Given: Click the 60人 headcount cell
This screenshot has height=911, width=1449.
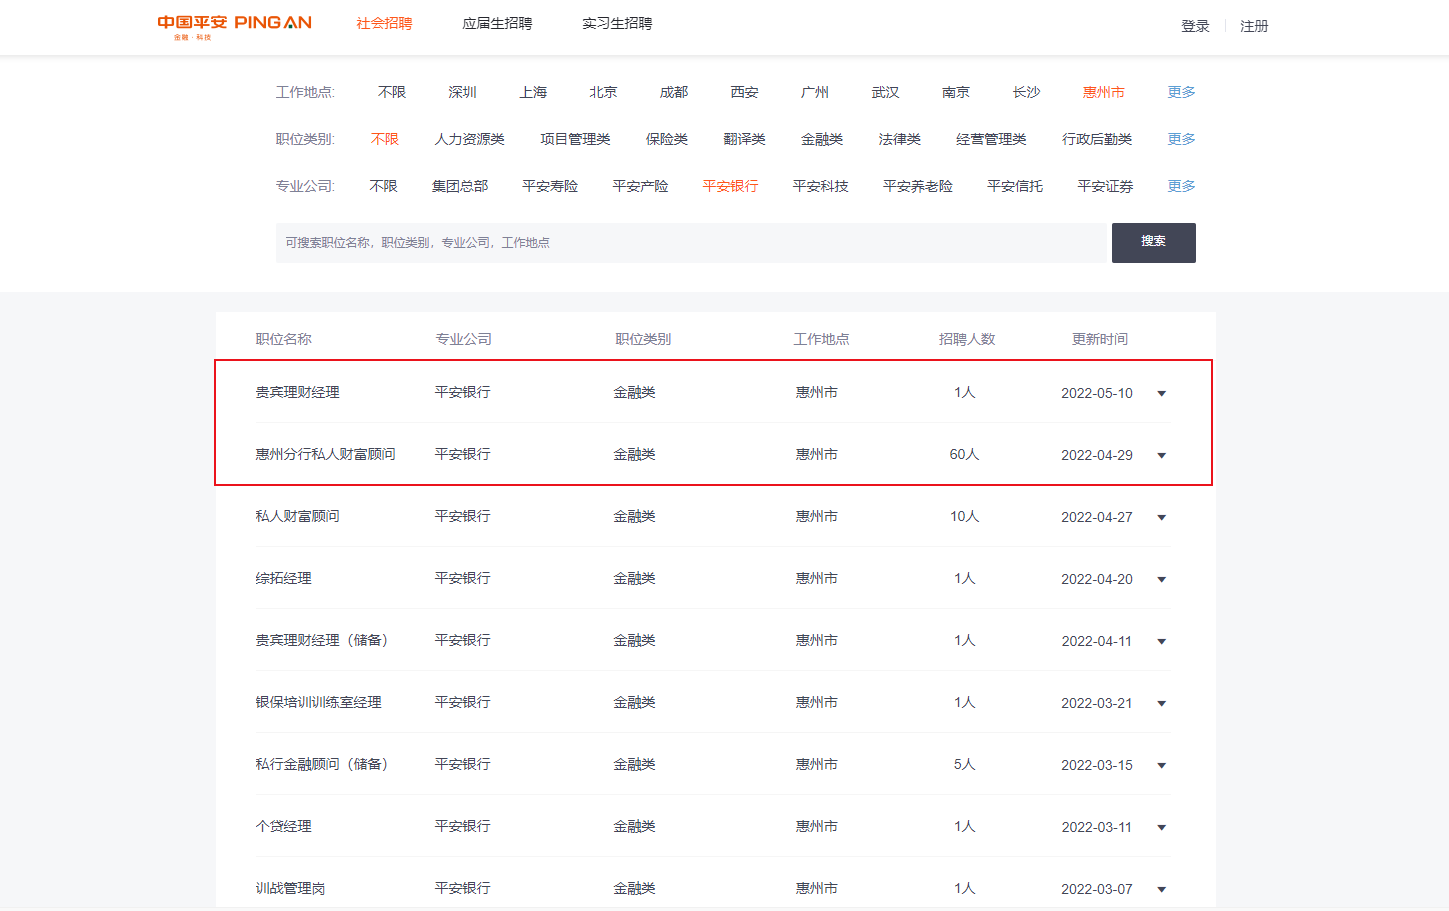Looking at the screenshot, I should (964, 454).
